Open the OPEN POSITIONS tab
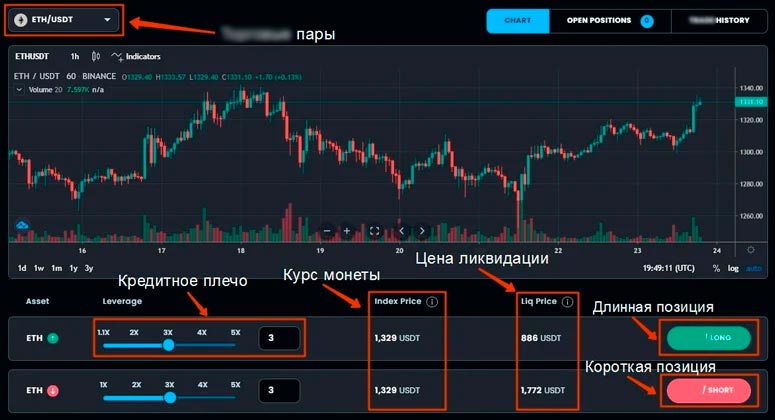775x420 pixels. 610,21
